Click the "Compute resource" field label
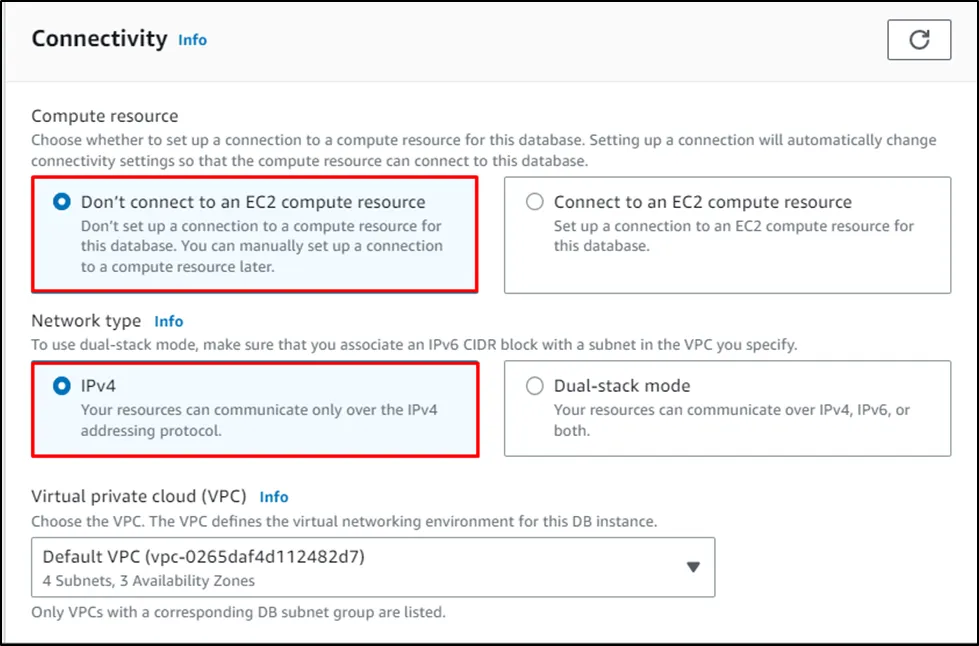The image size is (979, 646). [x=105, y=116]
